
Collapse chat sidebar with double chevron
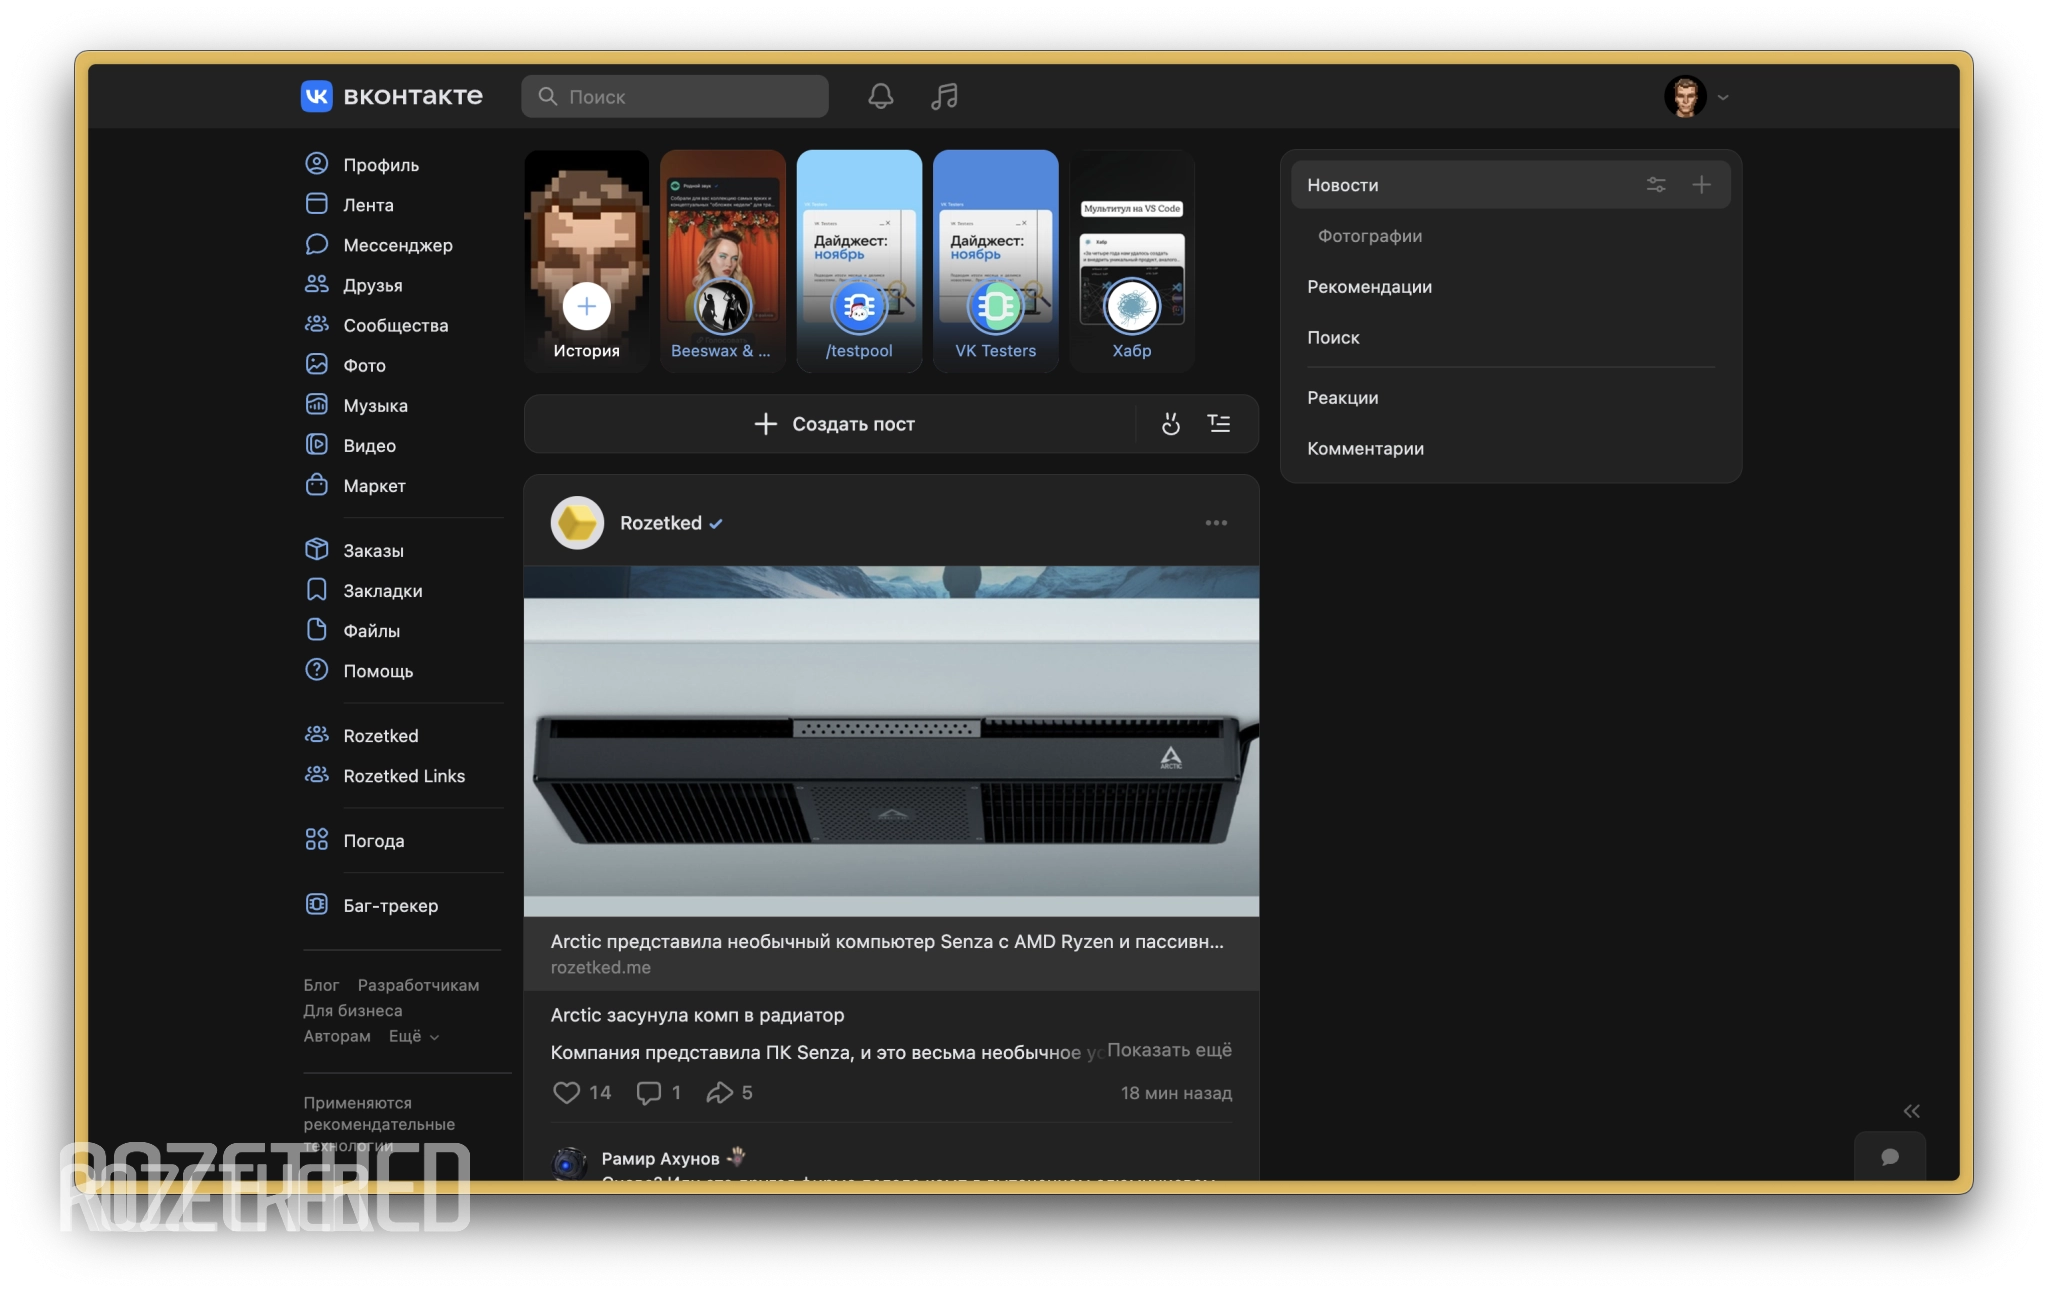(1911, 1111)
